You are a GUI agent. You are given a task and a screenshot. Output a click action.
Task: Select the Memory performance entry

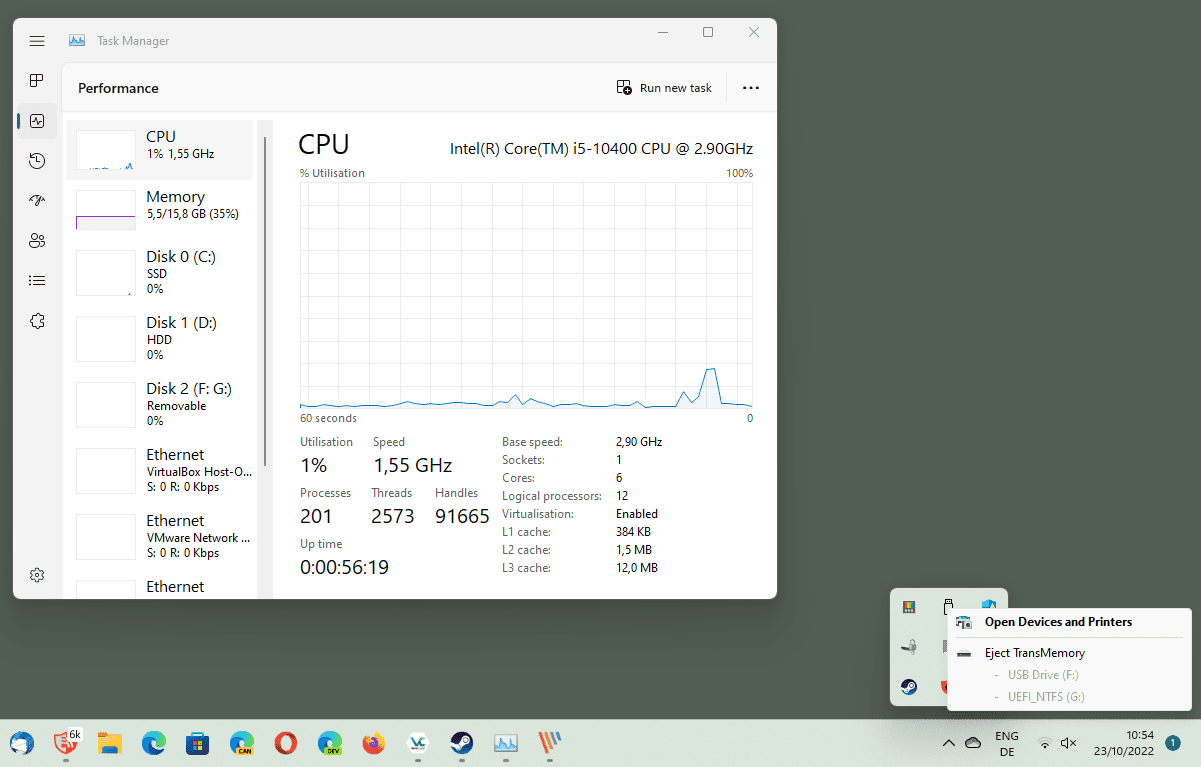click(x=160, y=210)
